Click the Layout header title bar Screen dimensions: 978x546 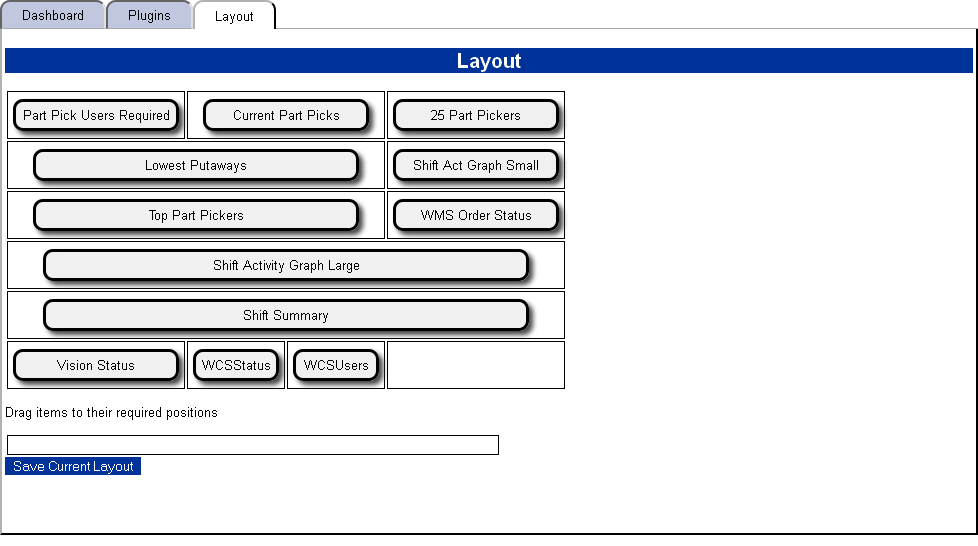pyautogui.click(x=488, y=61)
